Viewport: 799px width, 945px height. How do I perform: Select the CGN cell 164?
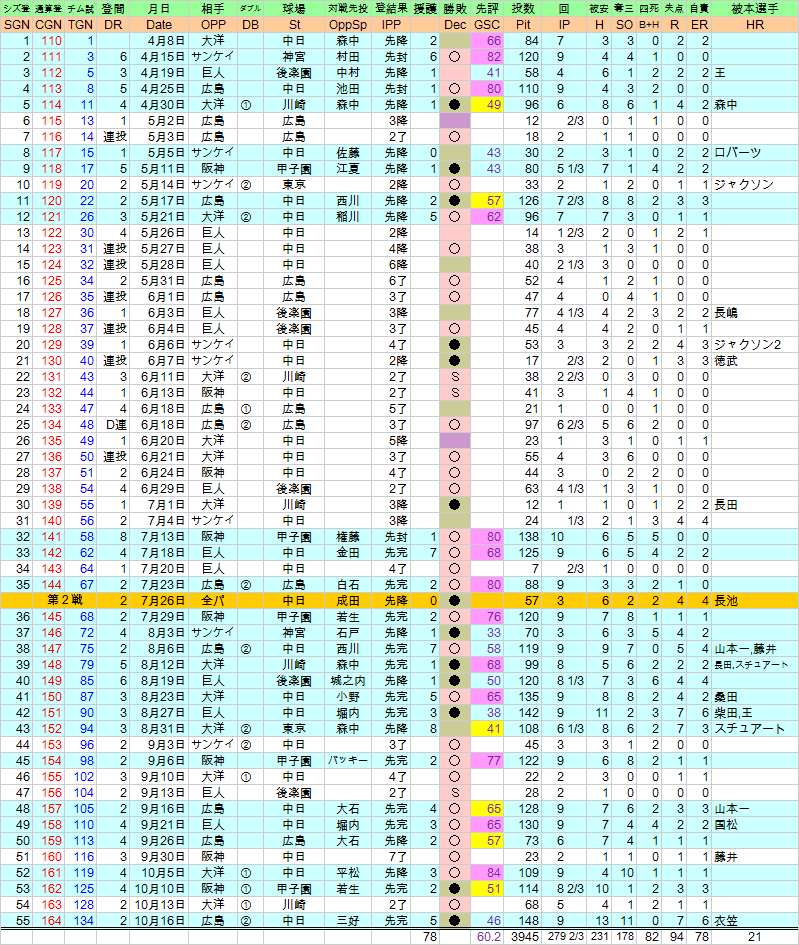[48, 920]
